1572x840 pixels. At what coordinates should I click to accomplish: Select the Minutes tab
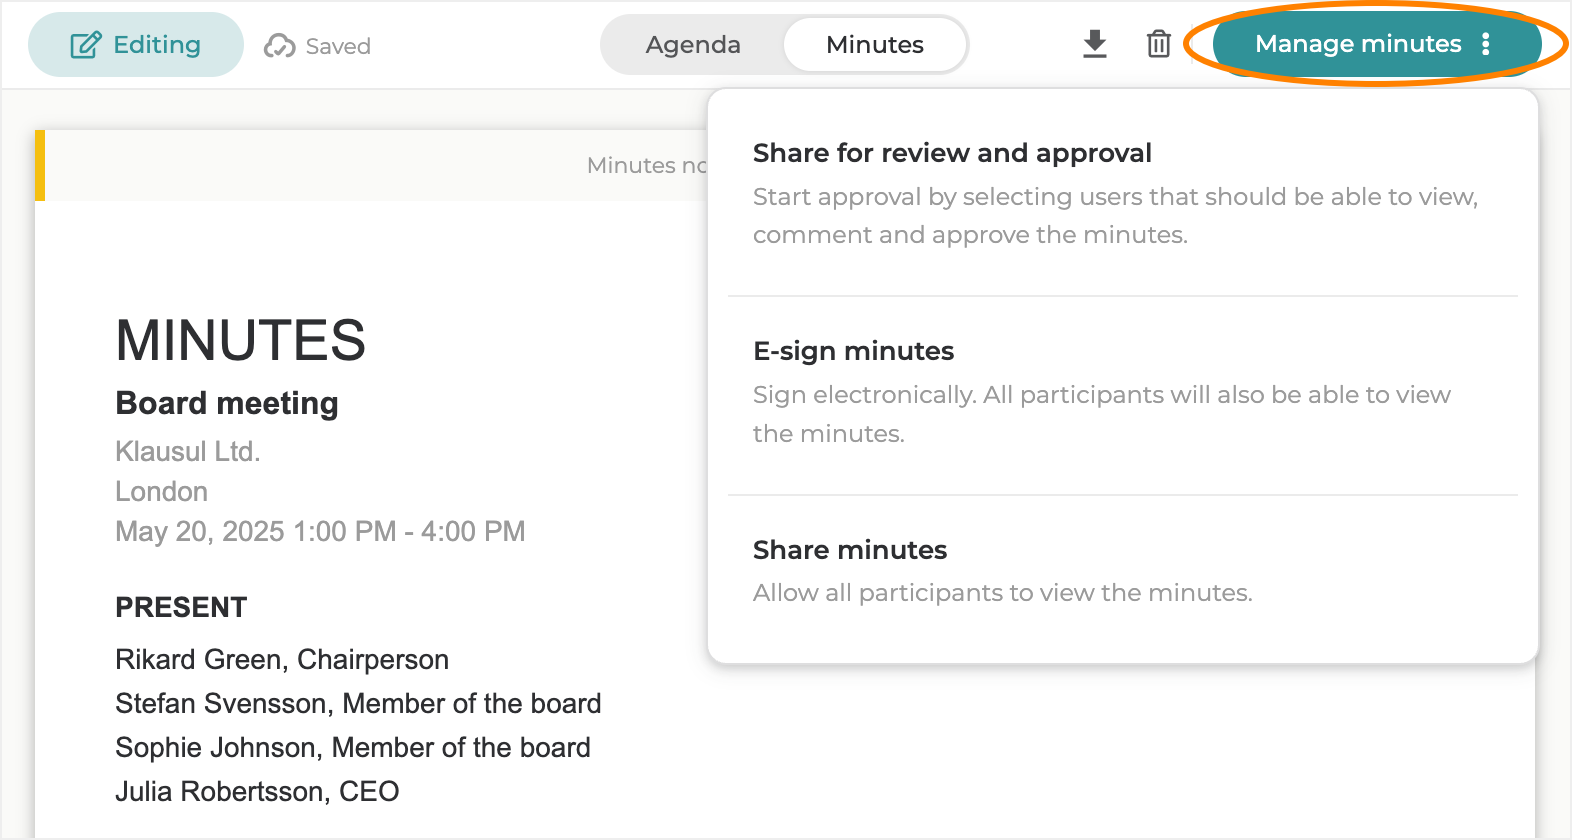pos(874,45)
